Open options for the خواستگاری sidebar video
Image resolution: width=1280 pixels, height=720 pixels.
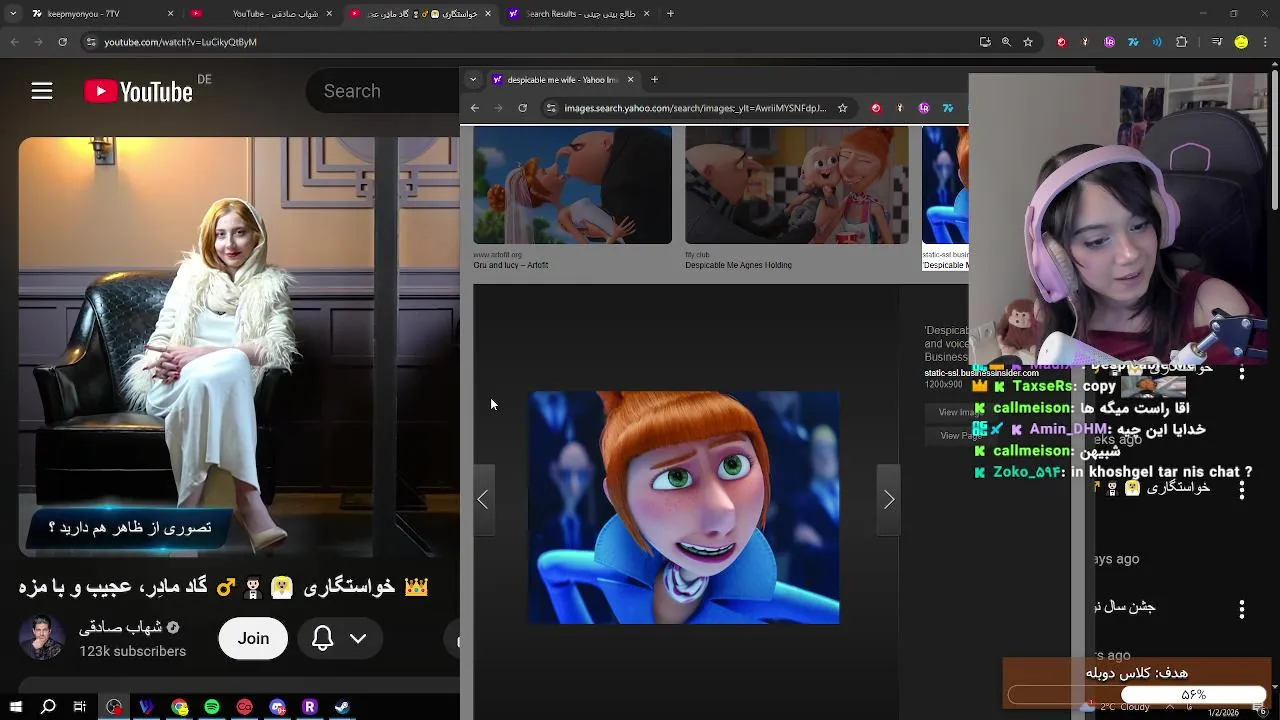coord(1242,490)
